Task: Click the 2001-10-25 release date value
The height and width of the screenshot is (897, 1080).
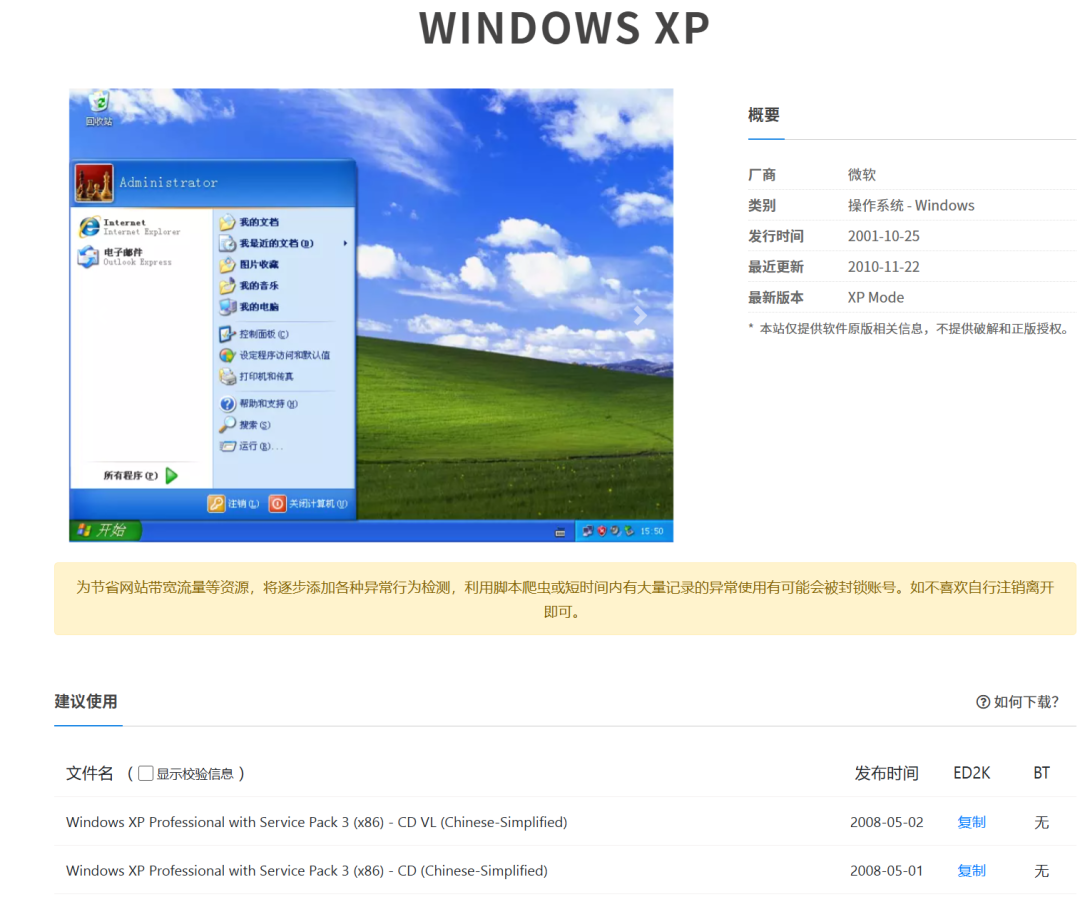Action: [884, 236]
